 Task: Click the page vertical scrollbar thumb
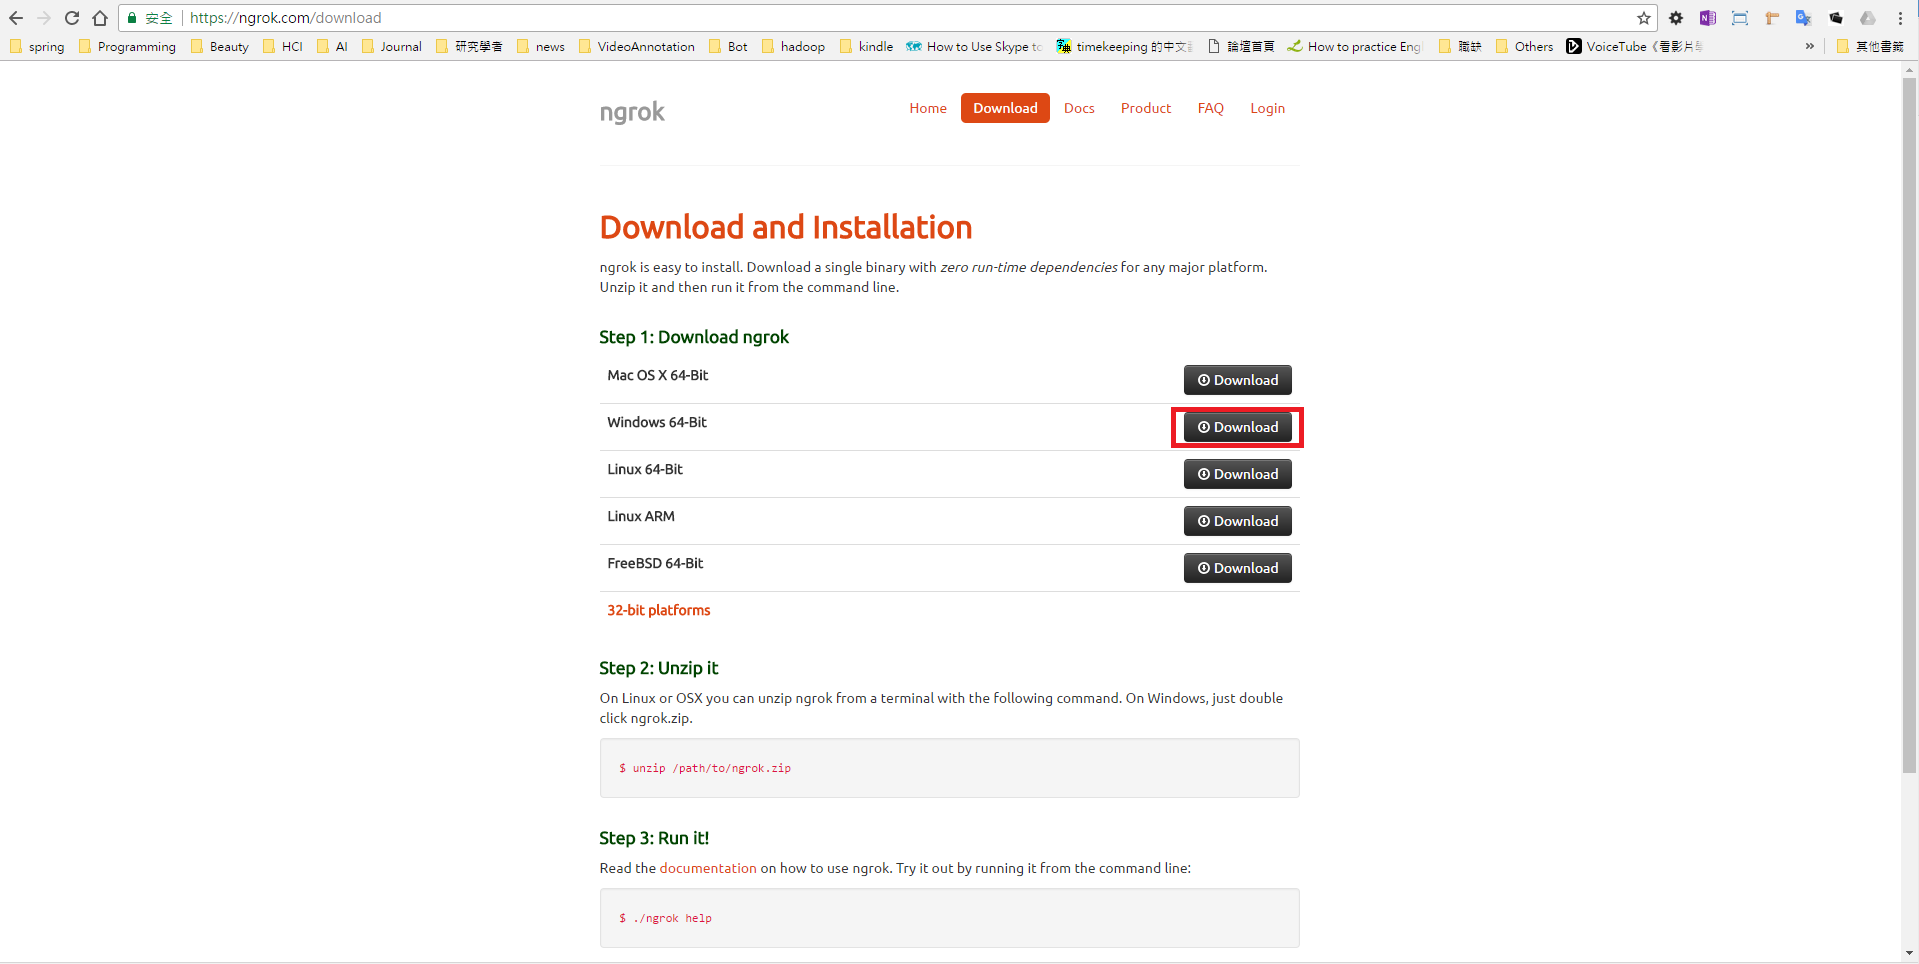tap(1909, 425)
